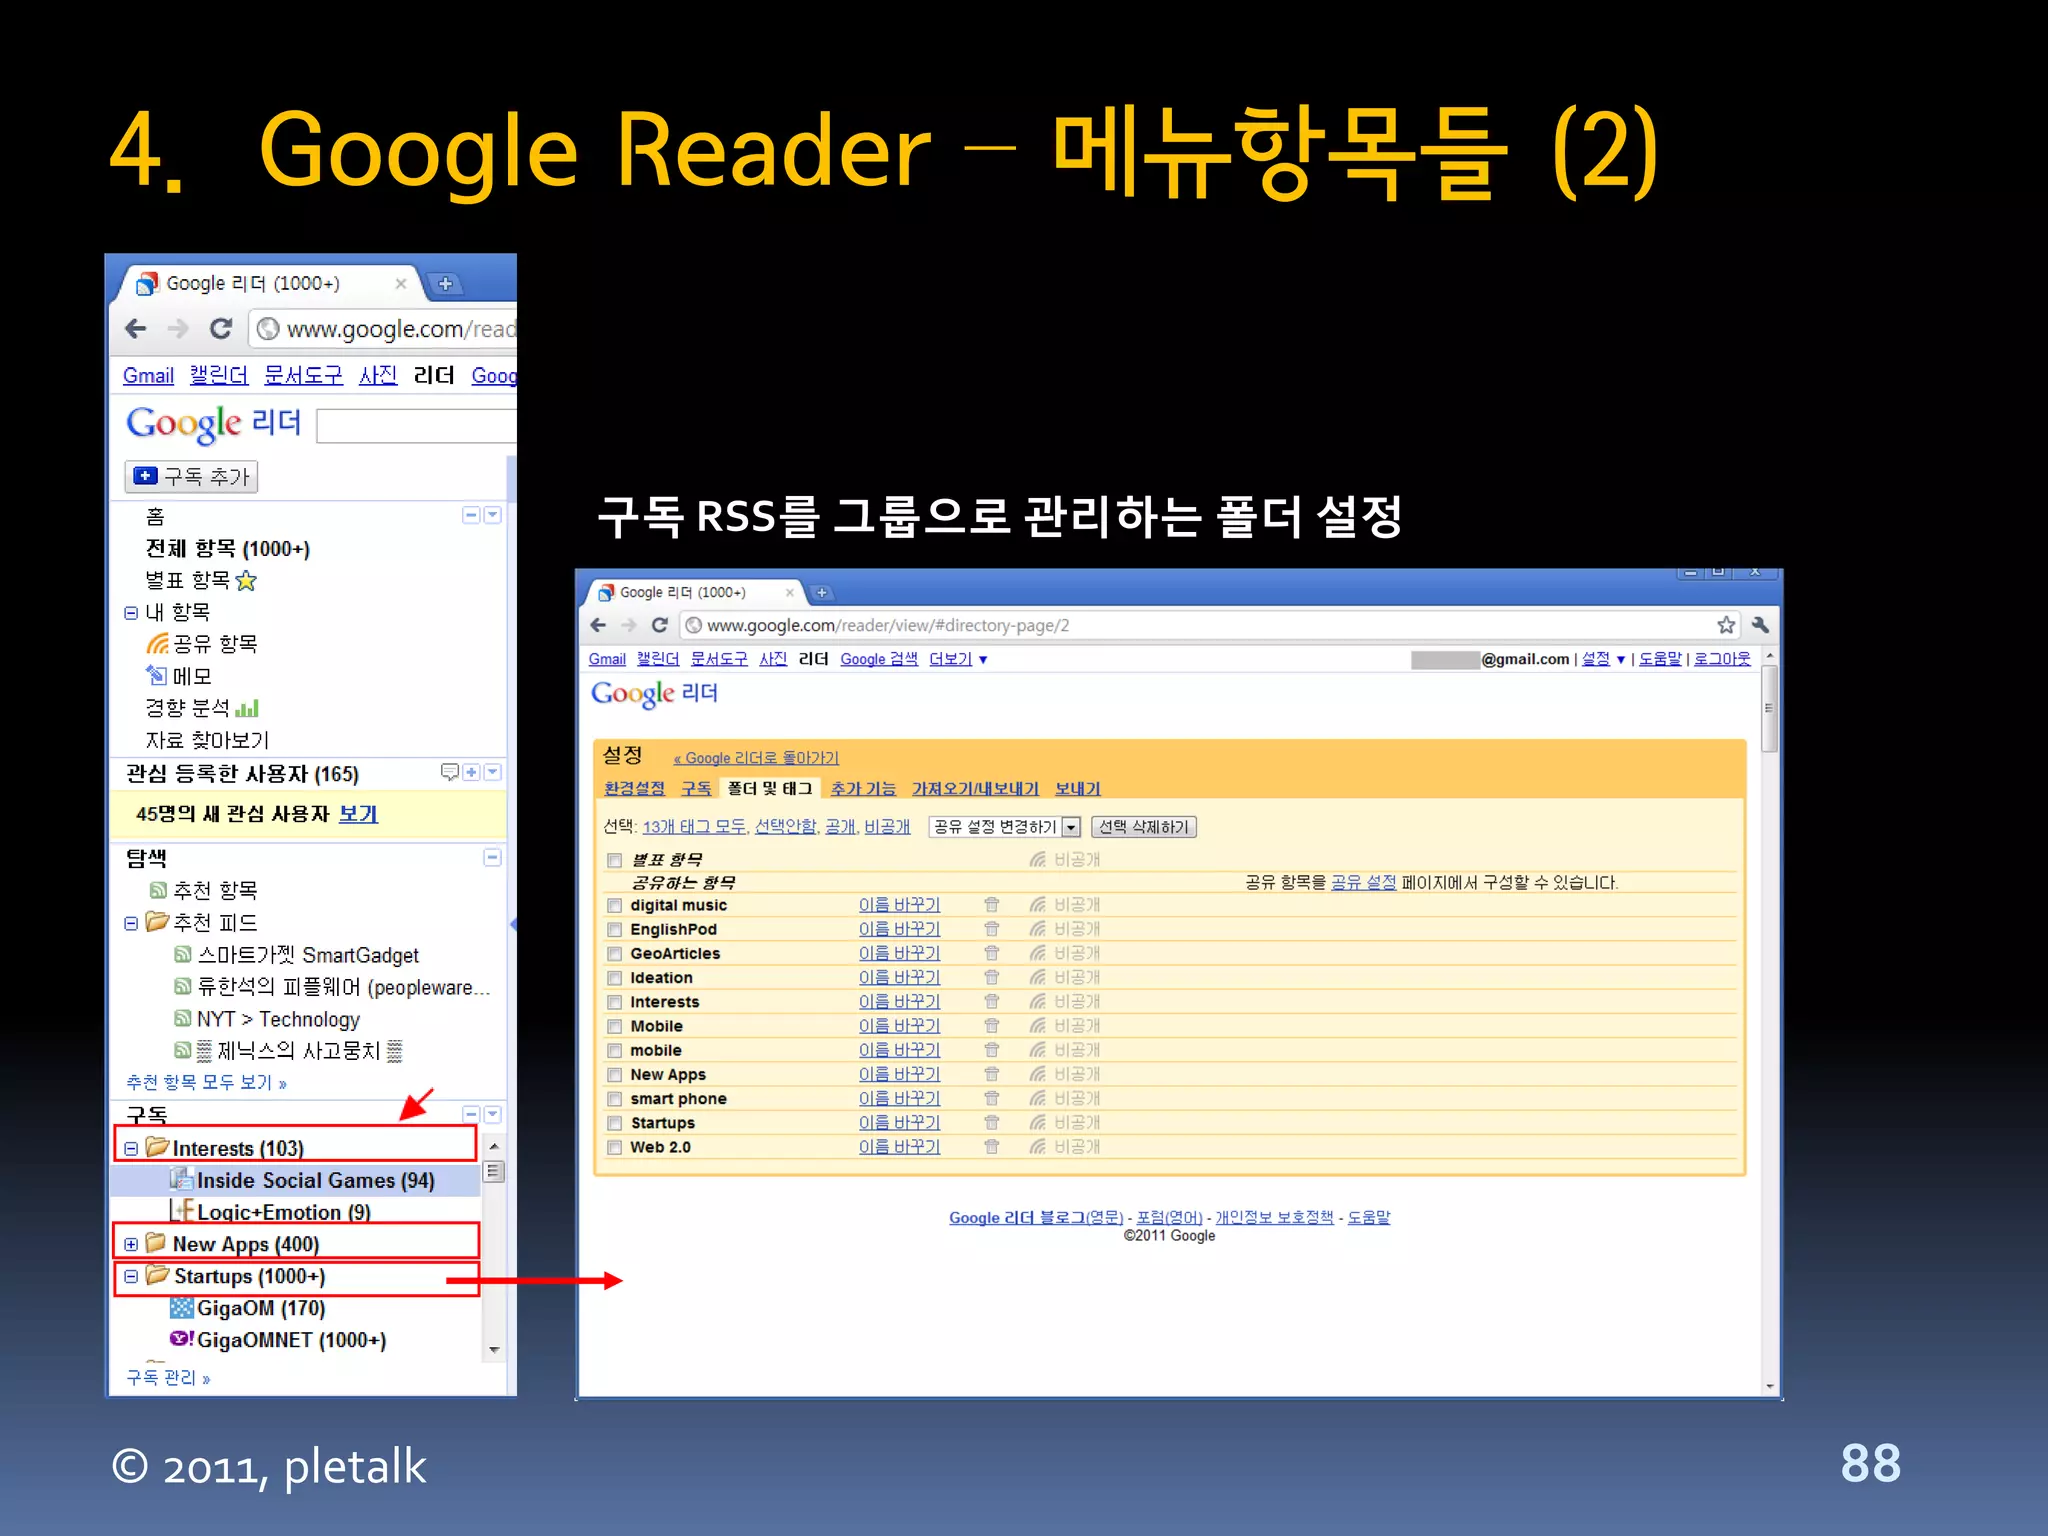Select the capitalized Mobile tag checkbox

coord(614,1026)
